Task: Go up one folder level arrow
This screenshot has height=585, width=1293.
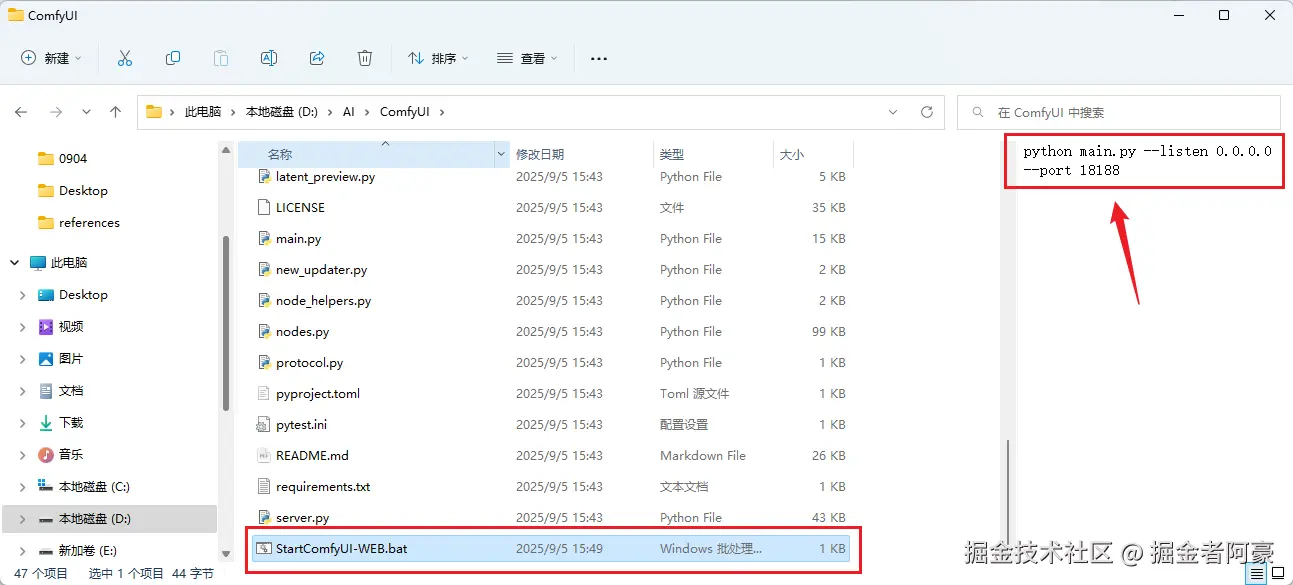Action: tap(115, 112)
